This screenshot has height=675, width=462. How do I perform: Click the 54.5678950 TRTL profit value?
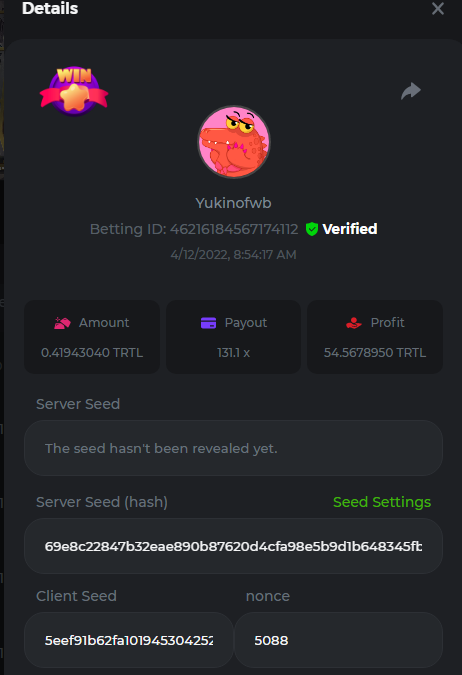pos(375,353)
